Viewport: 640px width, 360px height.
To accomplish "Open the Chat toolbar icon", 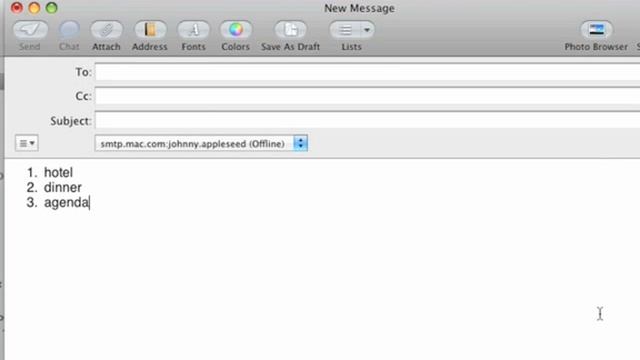I will [x=69, y=29].
